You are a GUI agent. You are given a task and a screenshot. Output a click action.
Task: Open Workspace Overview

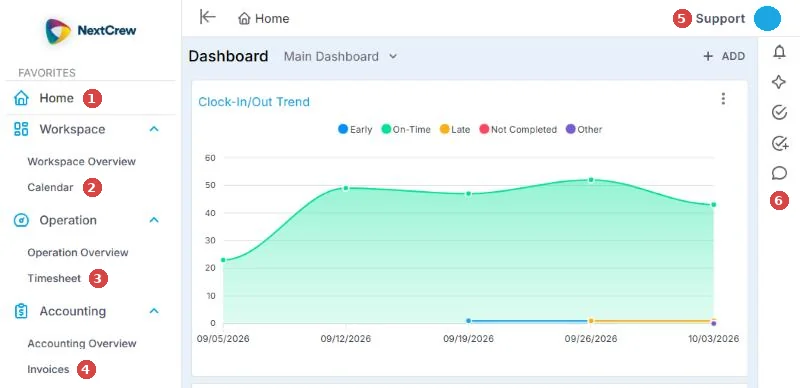[82, 161]
